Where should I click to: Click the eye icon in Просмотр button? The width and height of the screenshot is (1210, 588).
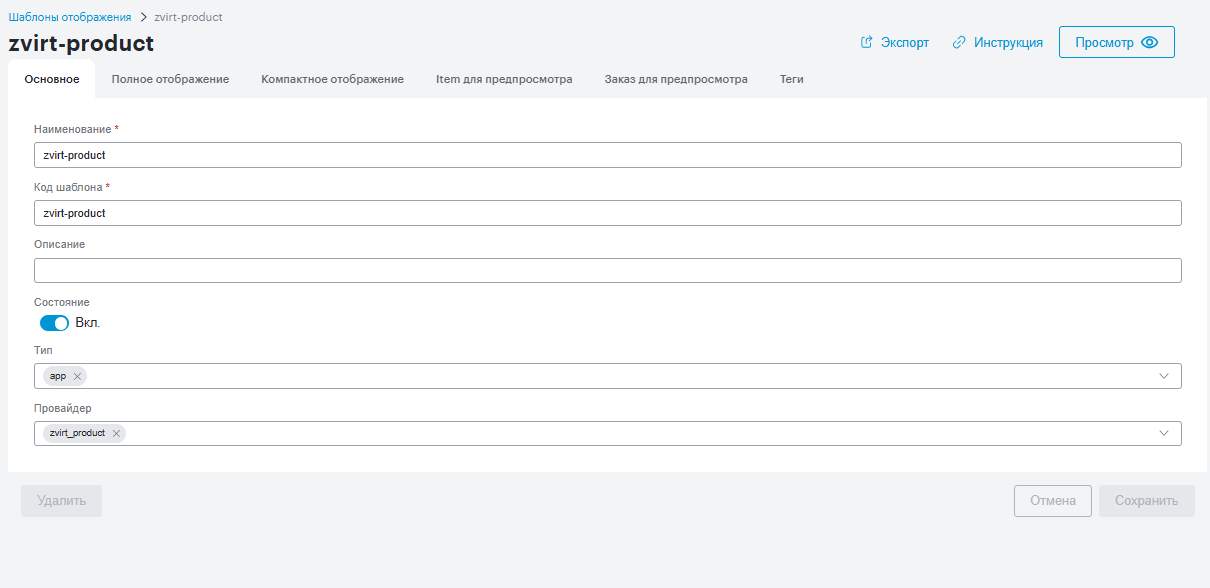click(1150, 43)
